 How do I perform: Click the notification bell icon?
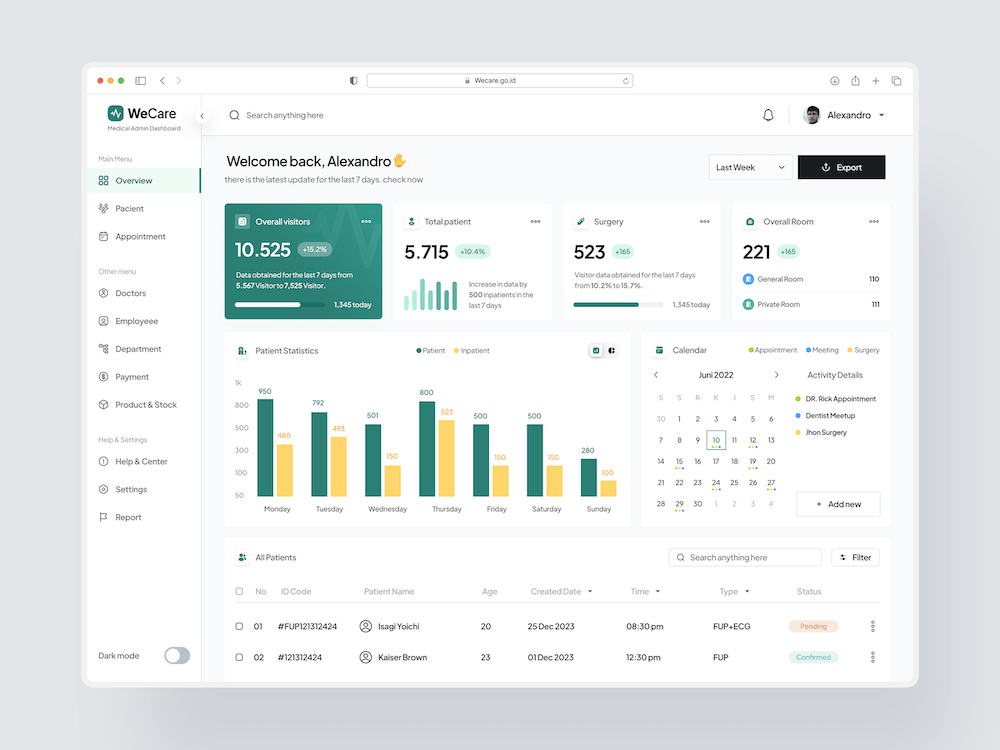[x=768, y=115]
